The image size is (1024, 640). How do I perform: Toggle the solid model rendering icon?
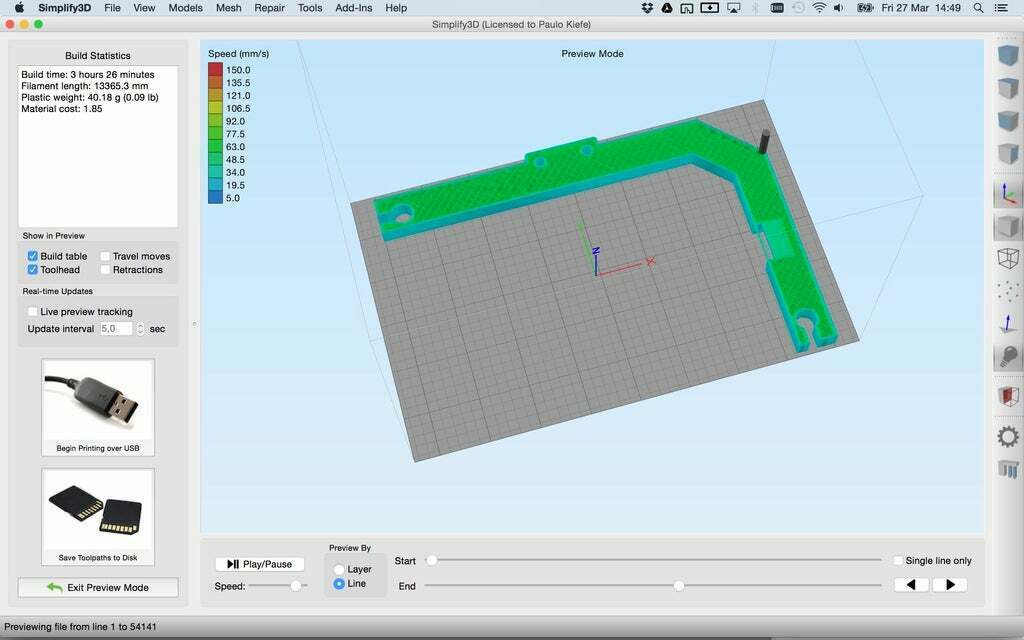(x=1008, y=227)
